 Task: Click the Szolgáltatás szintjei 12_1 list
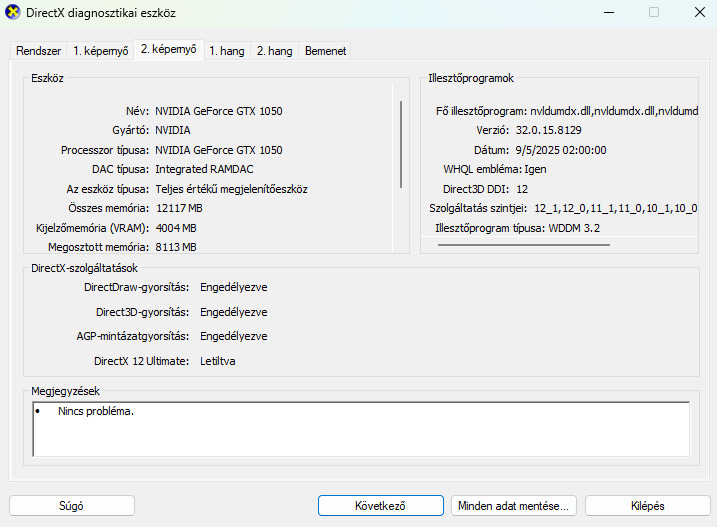pos(615,208)
